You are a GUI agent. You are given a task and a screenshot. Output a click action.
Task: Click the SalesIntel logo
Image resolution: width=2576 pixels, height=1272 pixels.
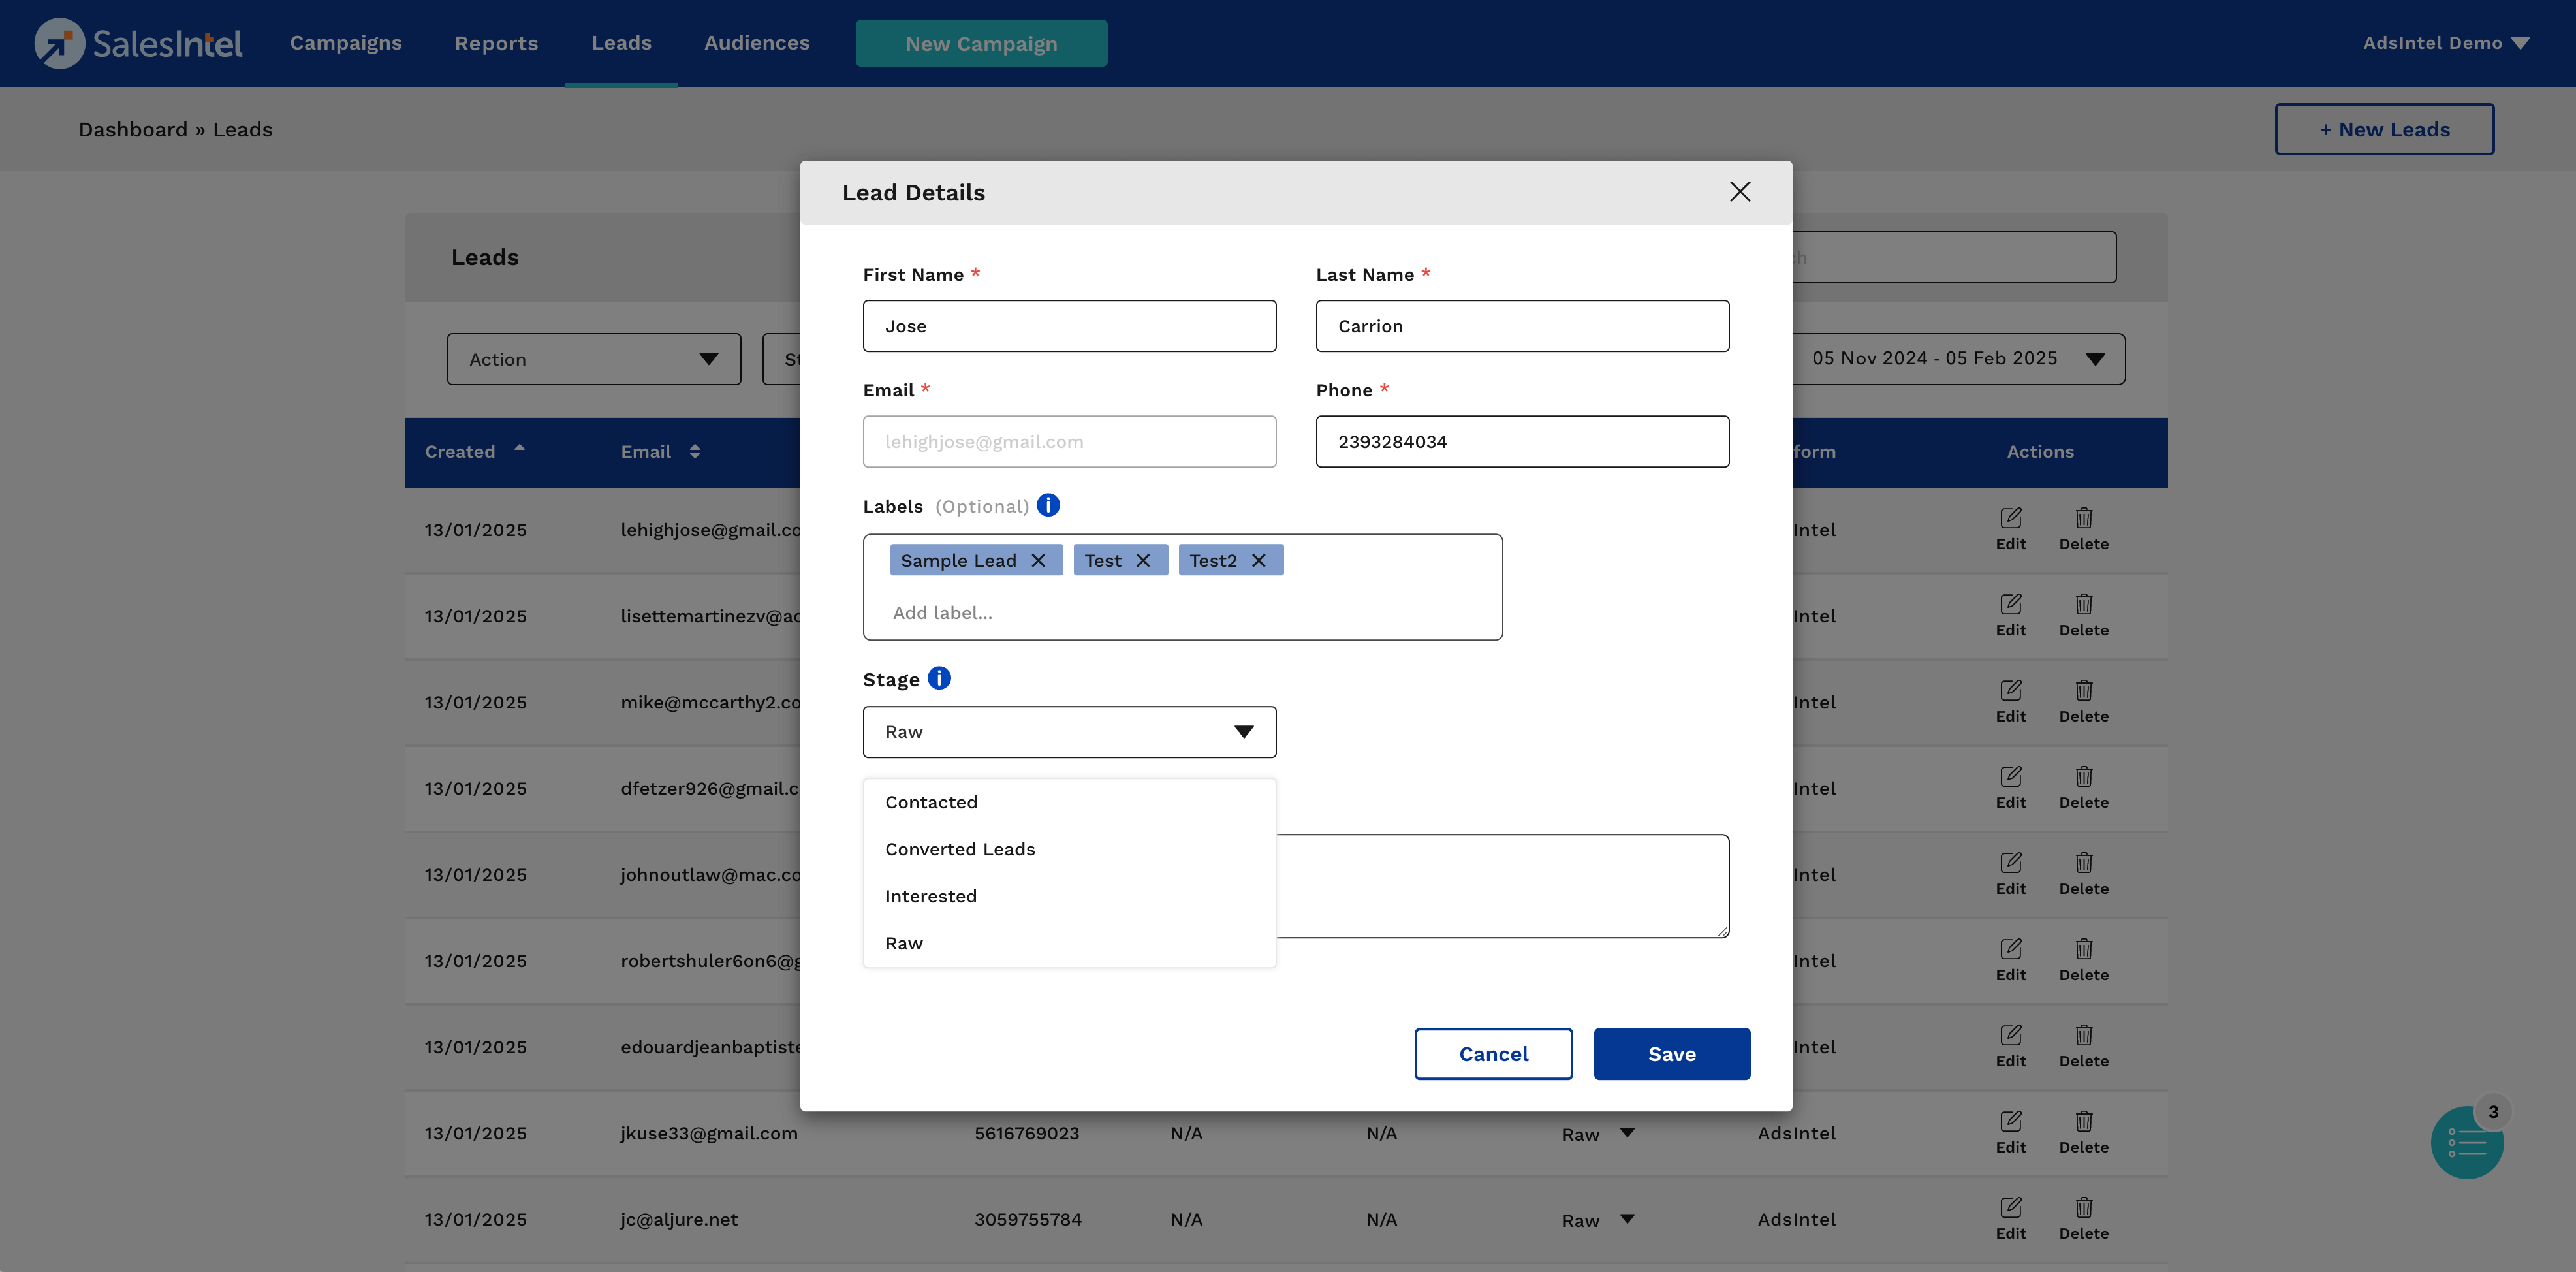click(x=138, y=43)
